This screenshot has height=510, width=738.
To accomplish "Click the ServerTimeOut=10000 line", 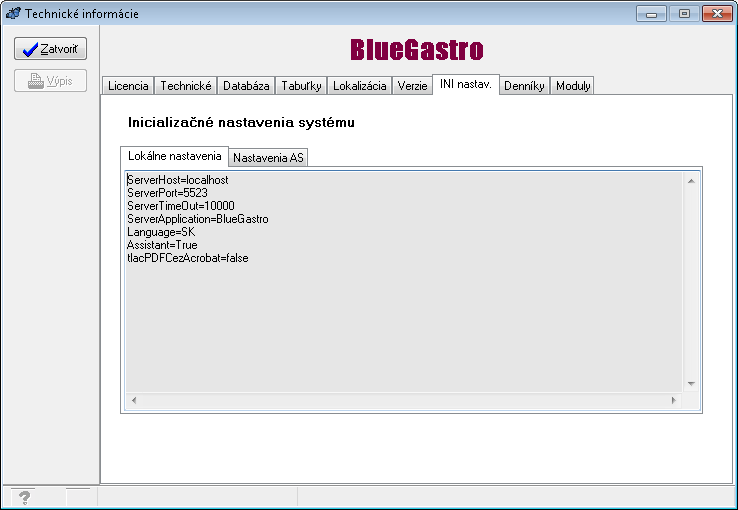I will tap(181, 206).
